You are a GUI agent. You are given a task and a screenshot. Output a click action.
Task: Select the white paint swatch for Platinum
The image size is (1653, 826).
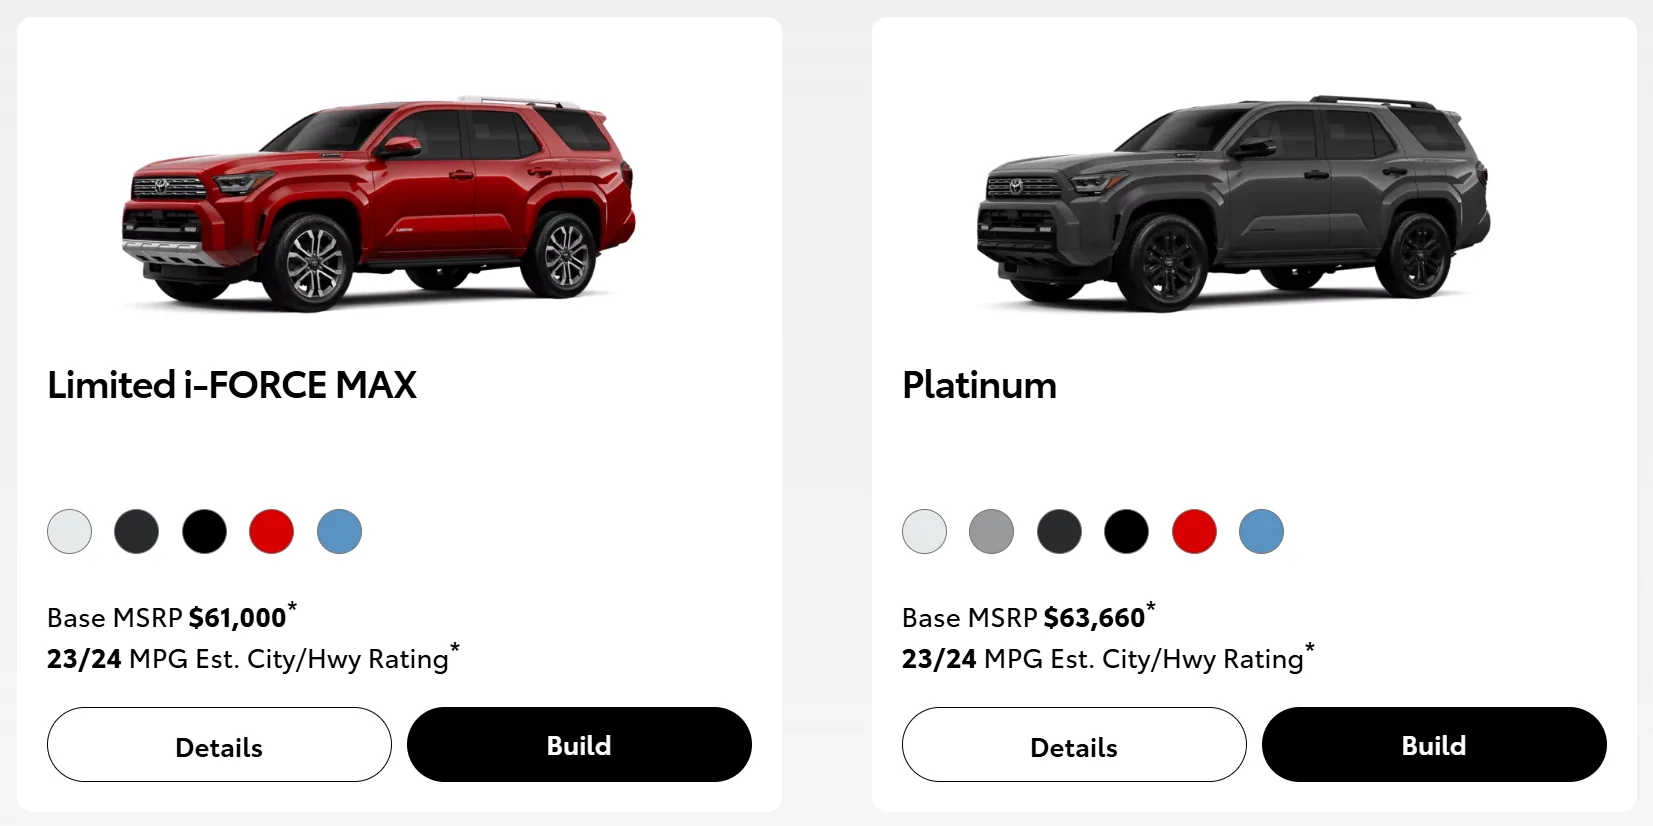tap(923, 531)
